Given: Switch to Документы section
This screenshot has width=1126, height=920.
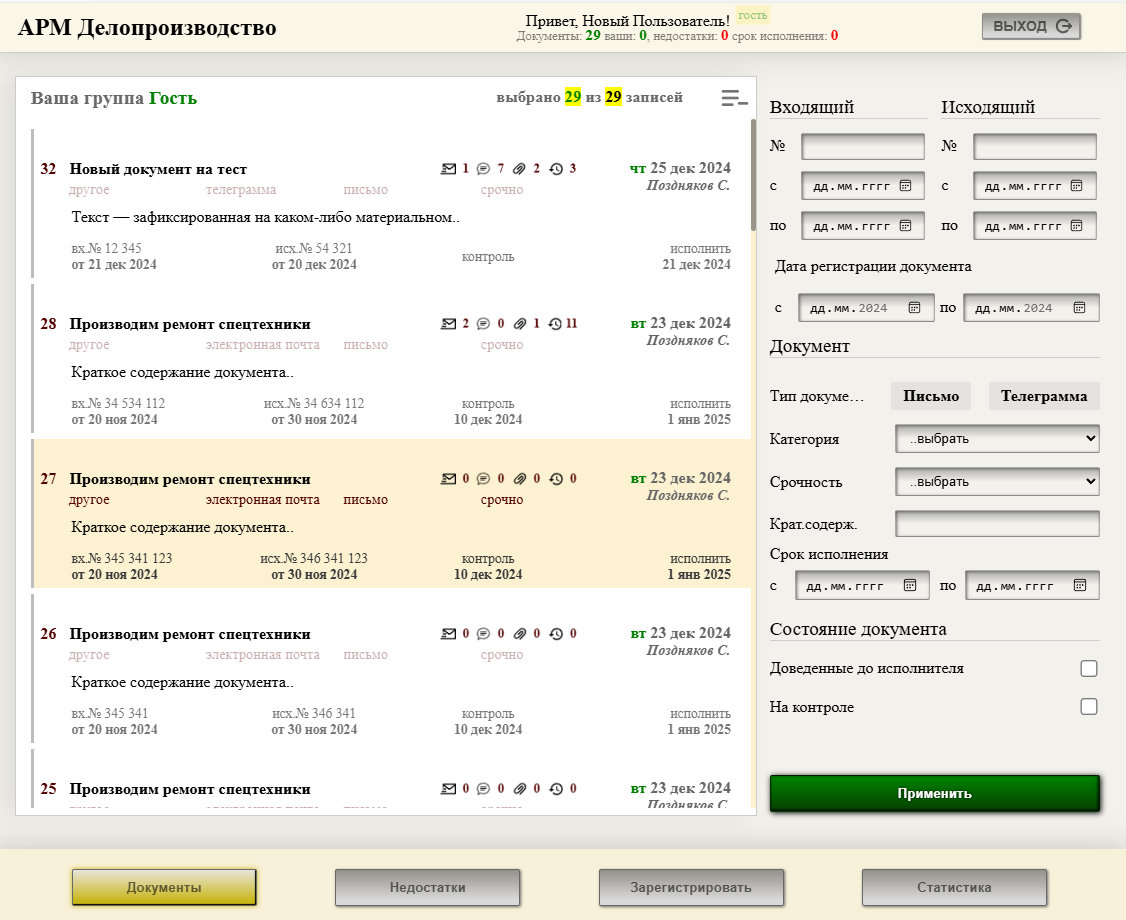Looking at the screenshot, I should (x=164, y=888).
